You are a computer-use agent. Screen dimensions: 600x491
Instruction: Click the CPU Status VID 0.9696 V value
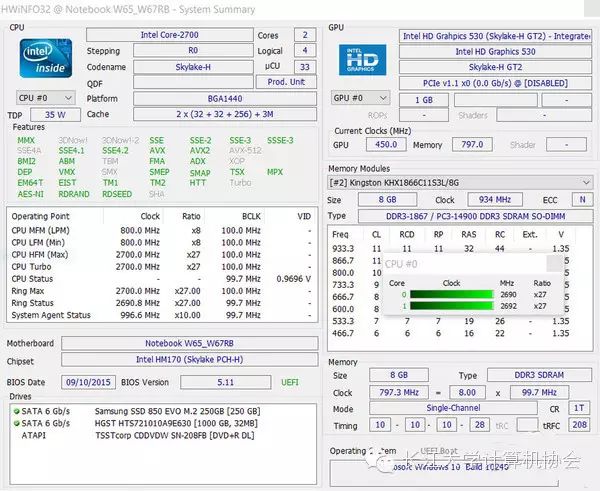pos(293,279)
